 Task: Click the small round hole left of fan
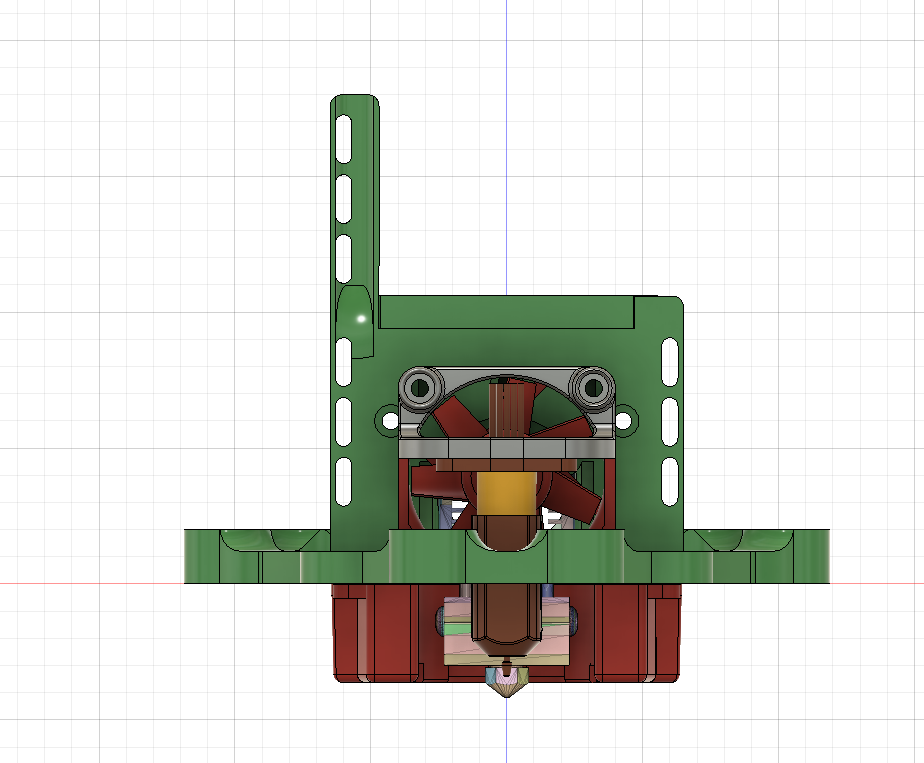(x=390, y=421)
